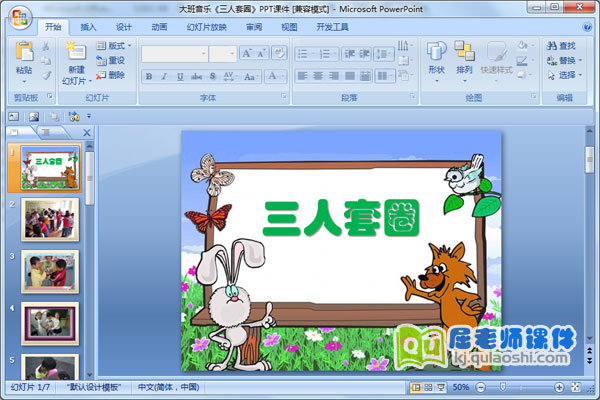Click the Increase Font Size icon
Viewport: 600px width, 400px height.
pos(246,54)
